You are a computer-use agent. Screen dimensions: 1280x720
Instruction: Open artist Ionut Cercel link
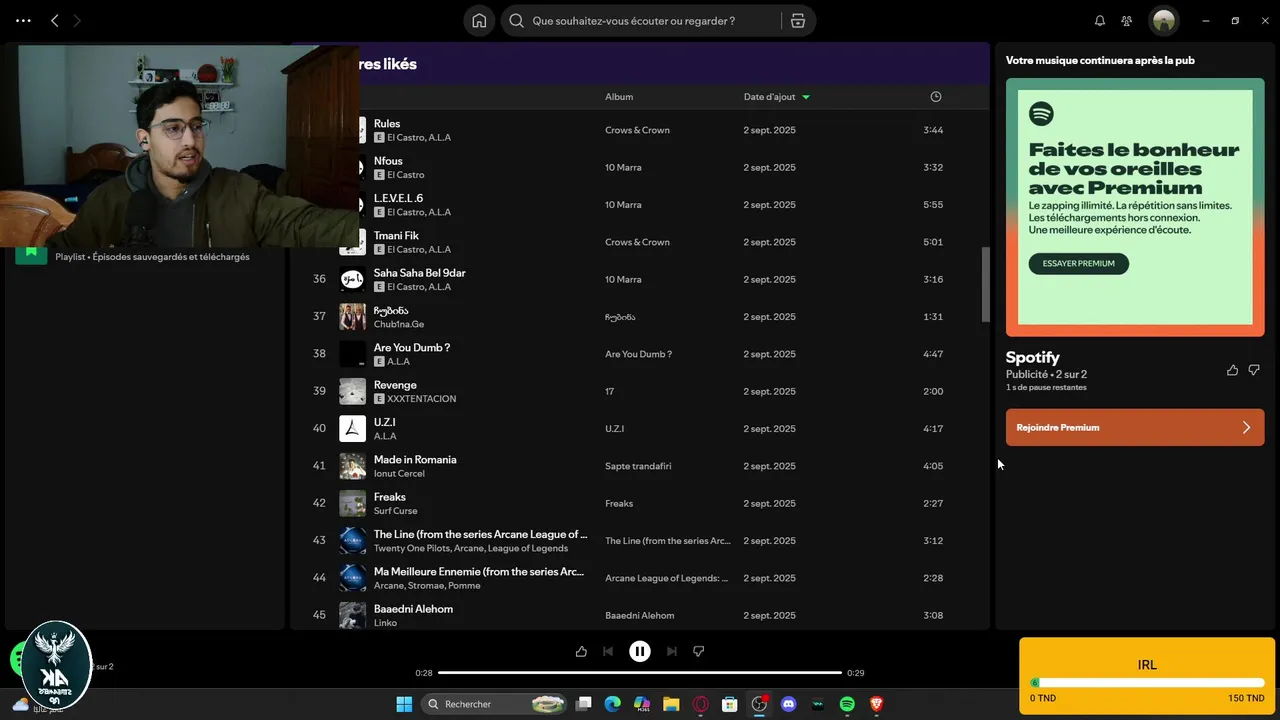[399, 474]
